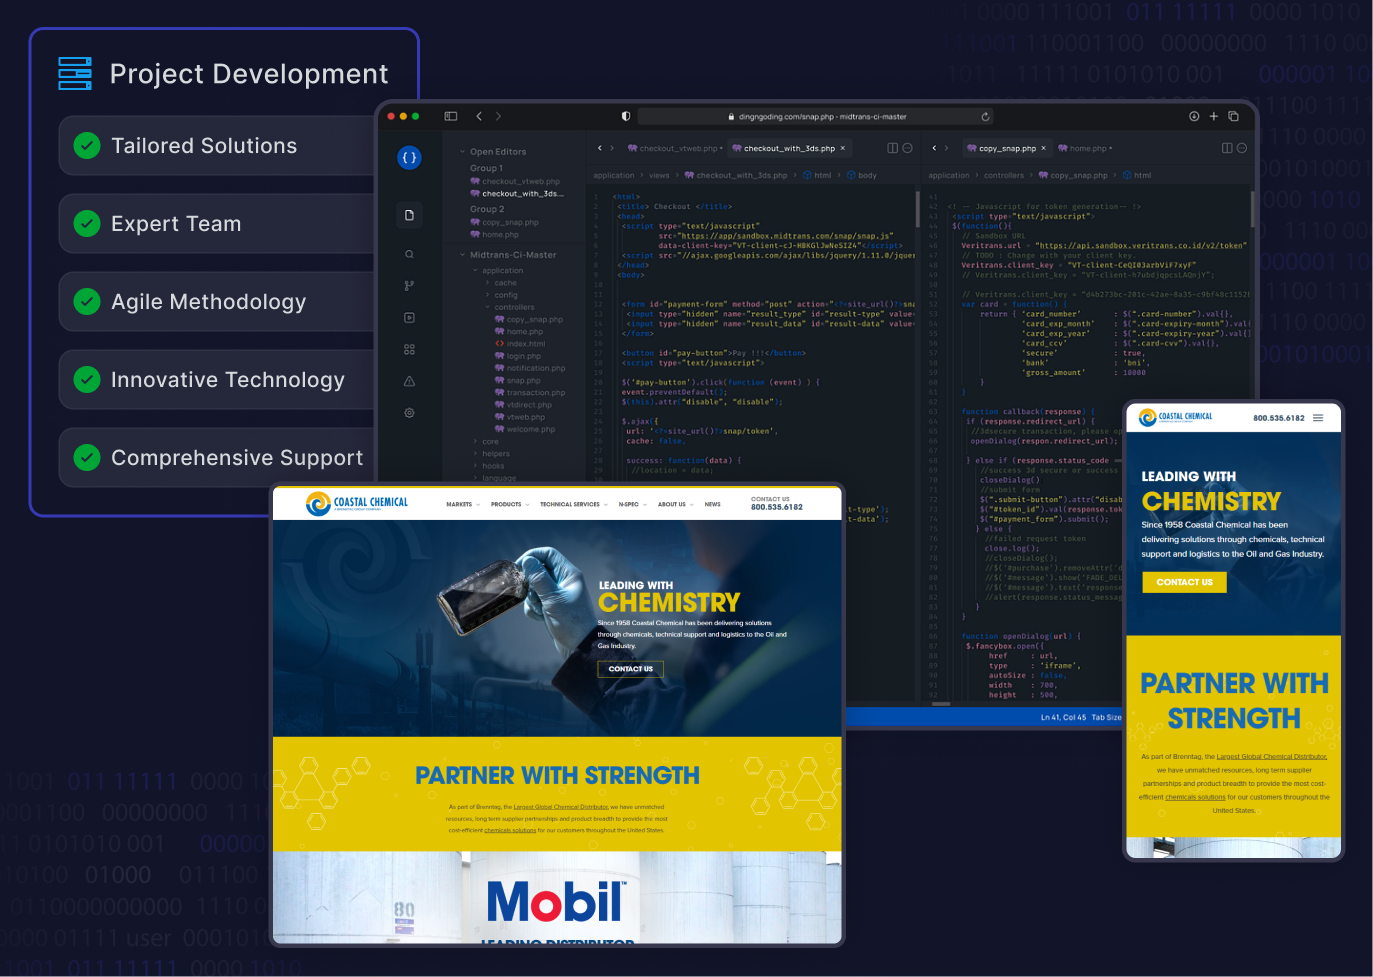The image size is (1373, 977).
Task: Open index.html in the controllers folder
Action: [519, 343]
